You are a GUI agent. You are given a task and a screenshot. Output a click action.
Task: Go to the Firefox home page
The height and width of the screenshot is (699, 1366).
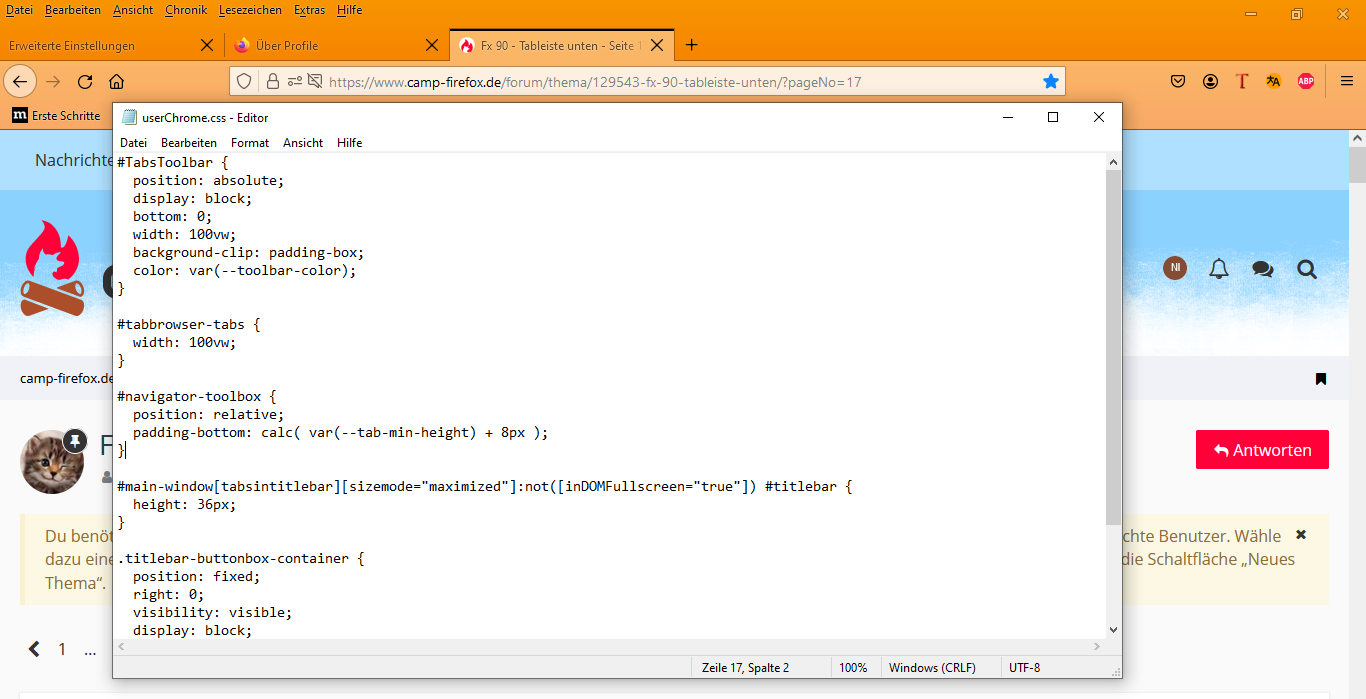(117, 82)
